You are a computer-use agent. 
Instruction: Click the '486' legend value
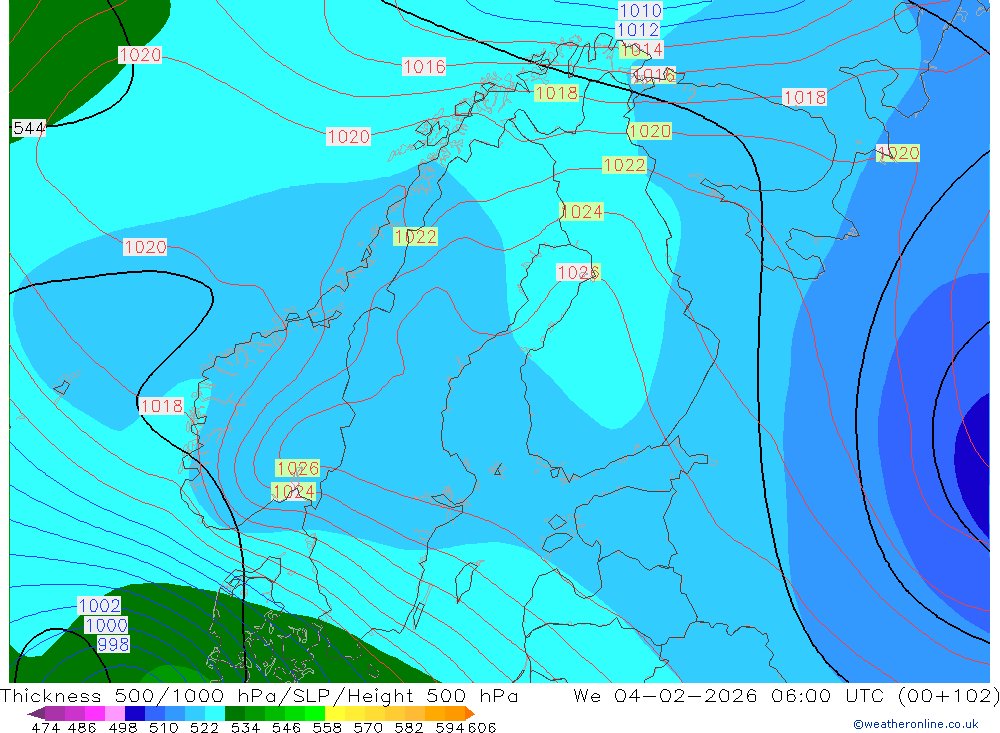81,727
